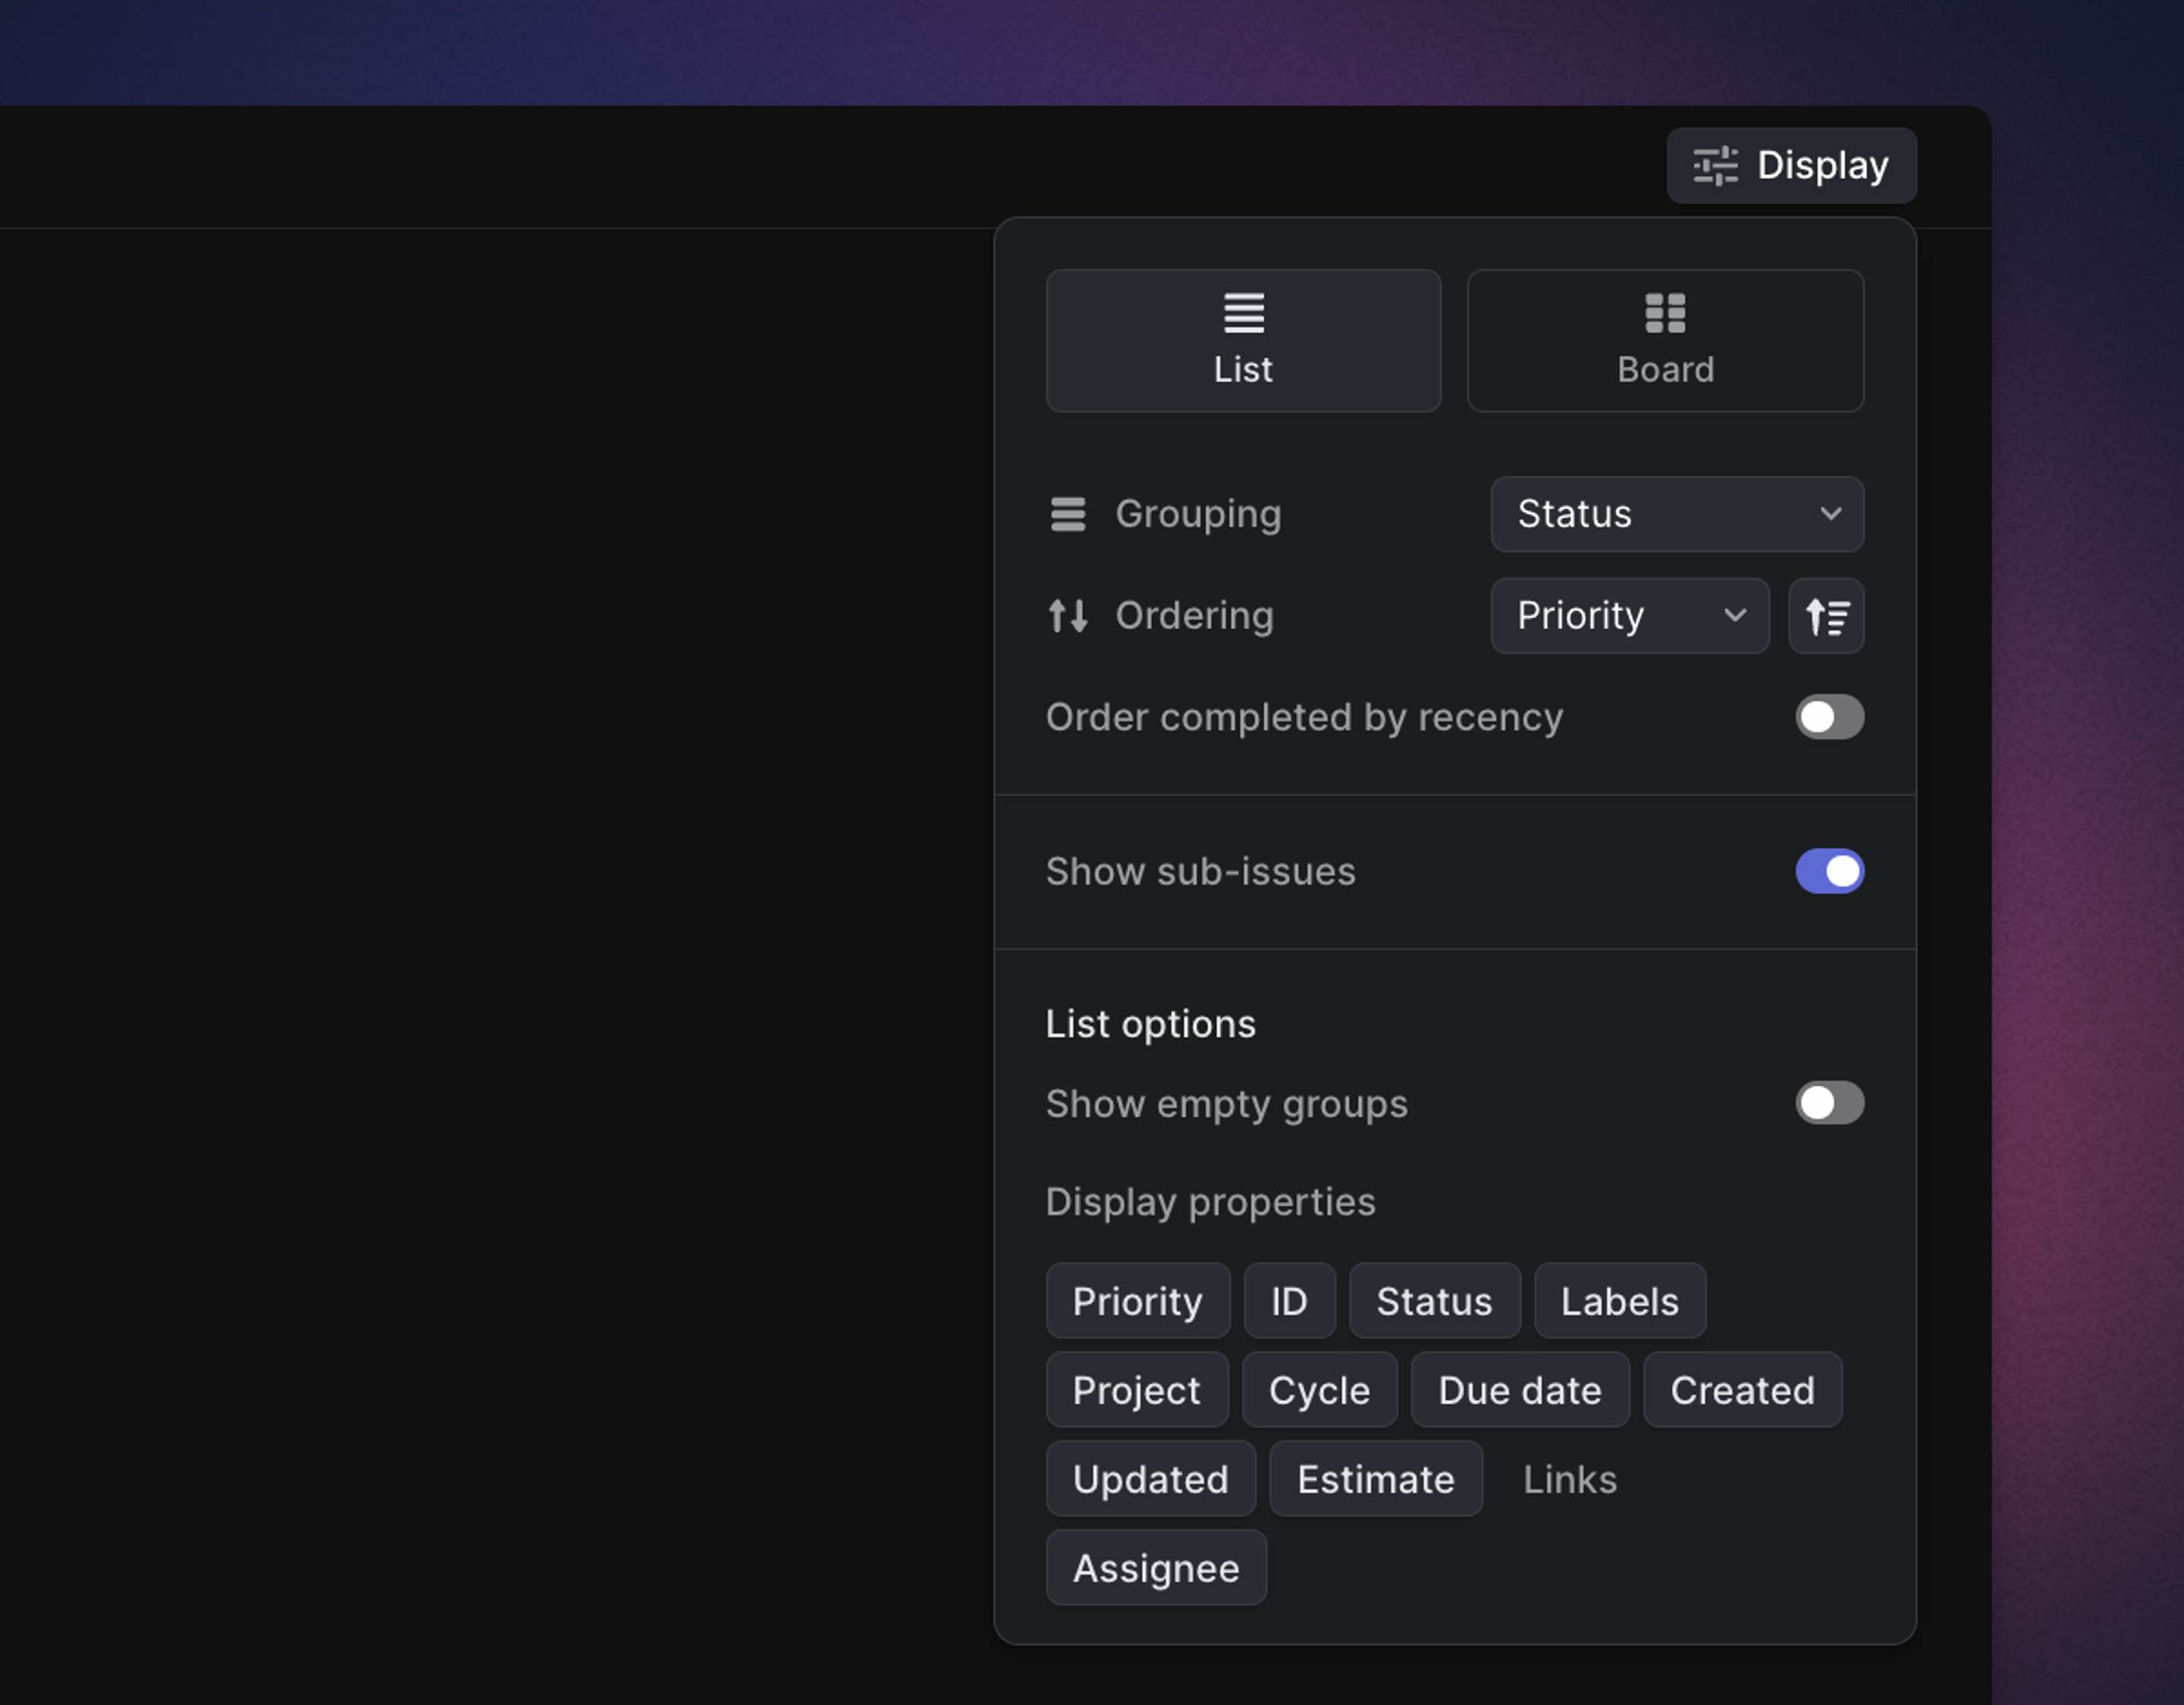Click the Ordering arrows icon
This screenshot has height=1705, width=2184.
1067,616
